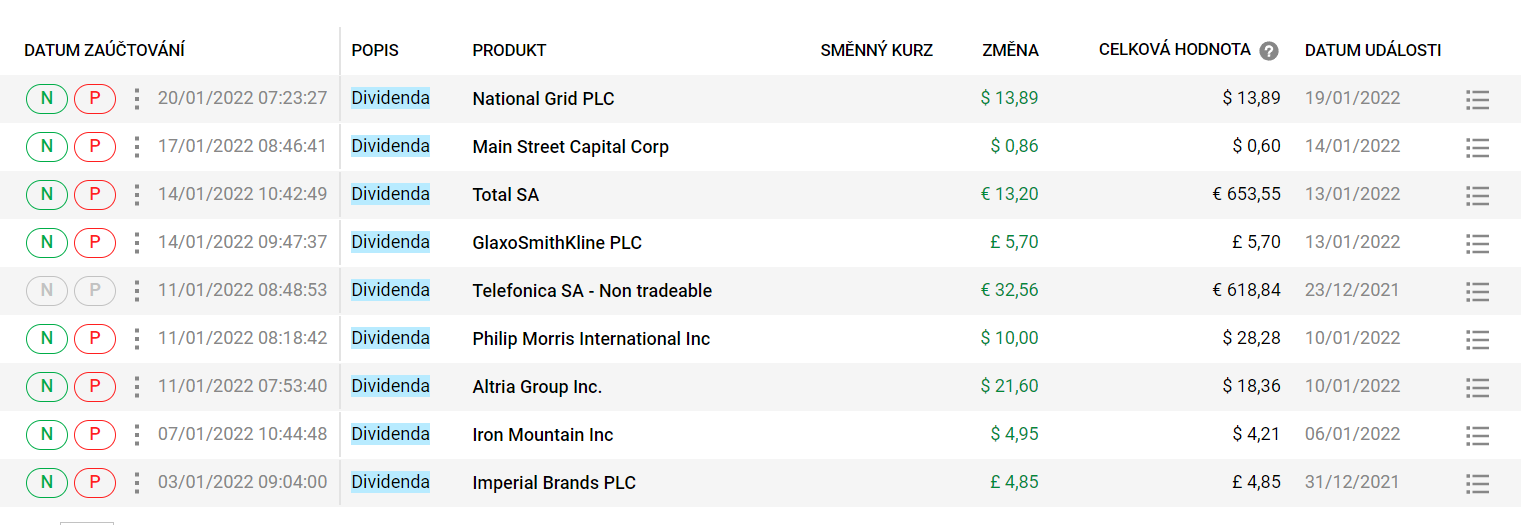This screenshot has width=1537, height=525.
Task: Open three-dot menu for Main Street Capital Corp
Action: click(137, 147)
